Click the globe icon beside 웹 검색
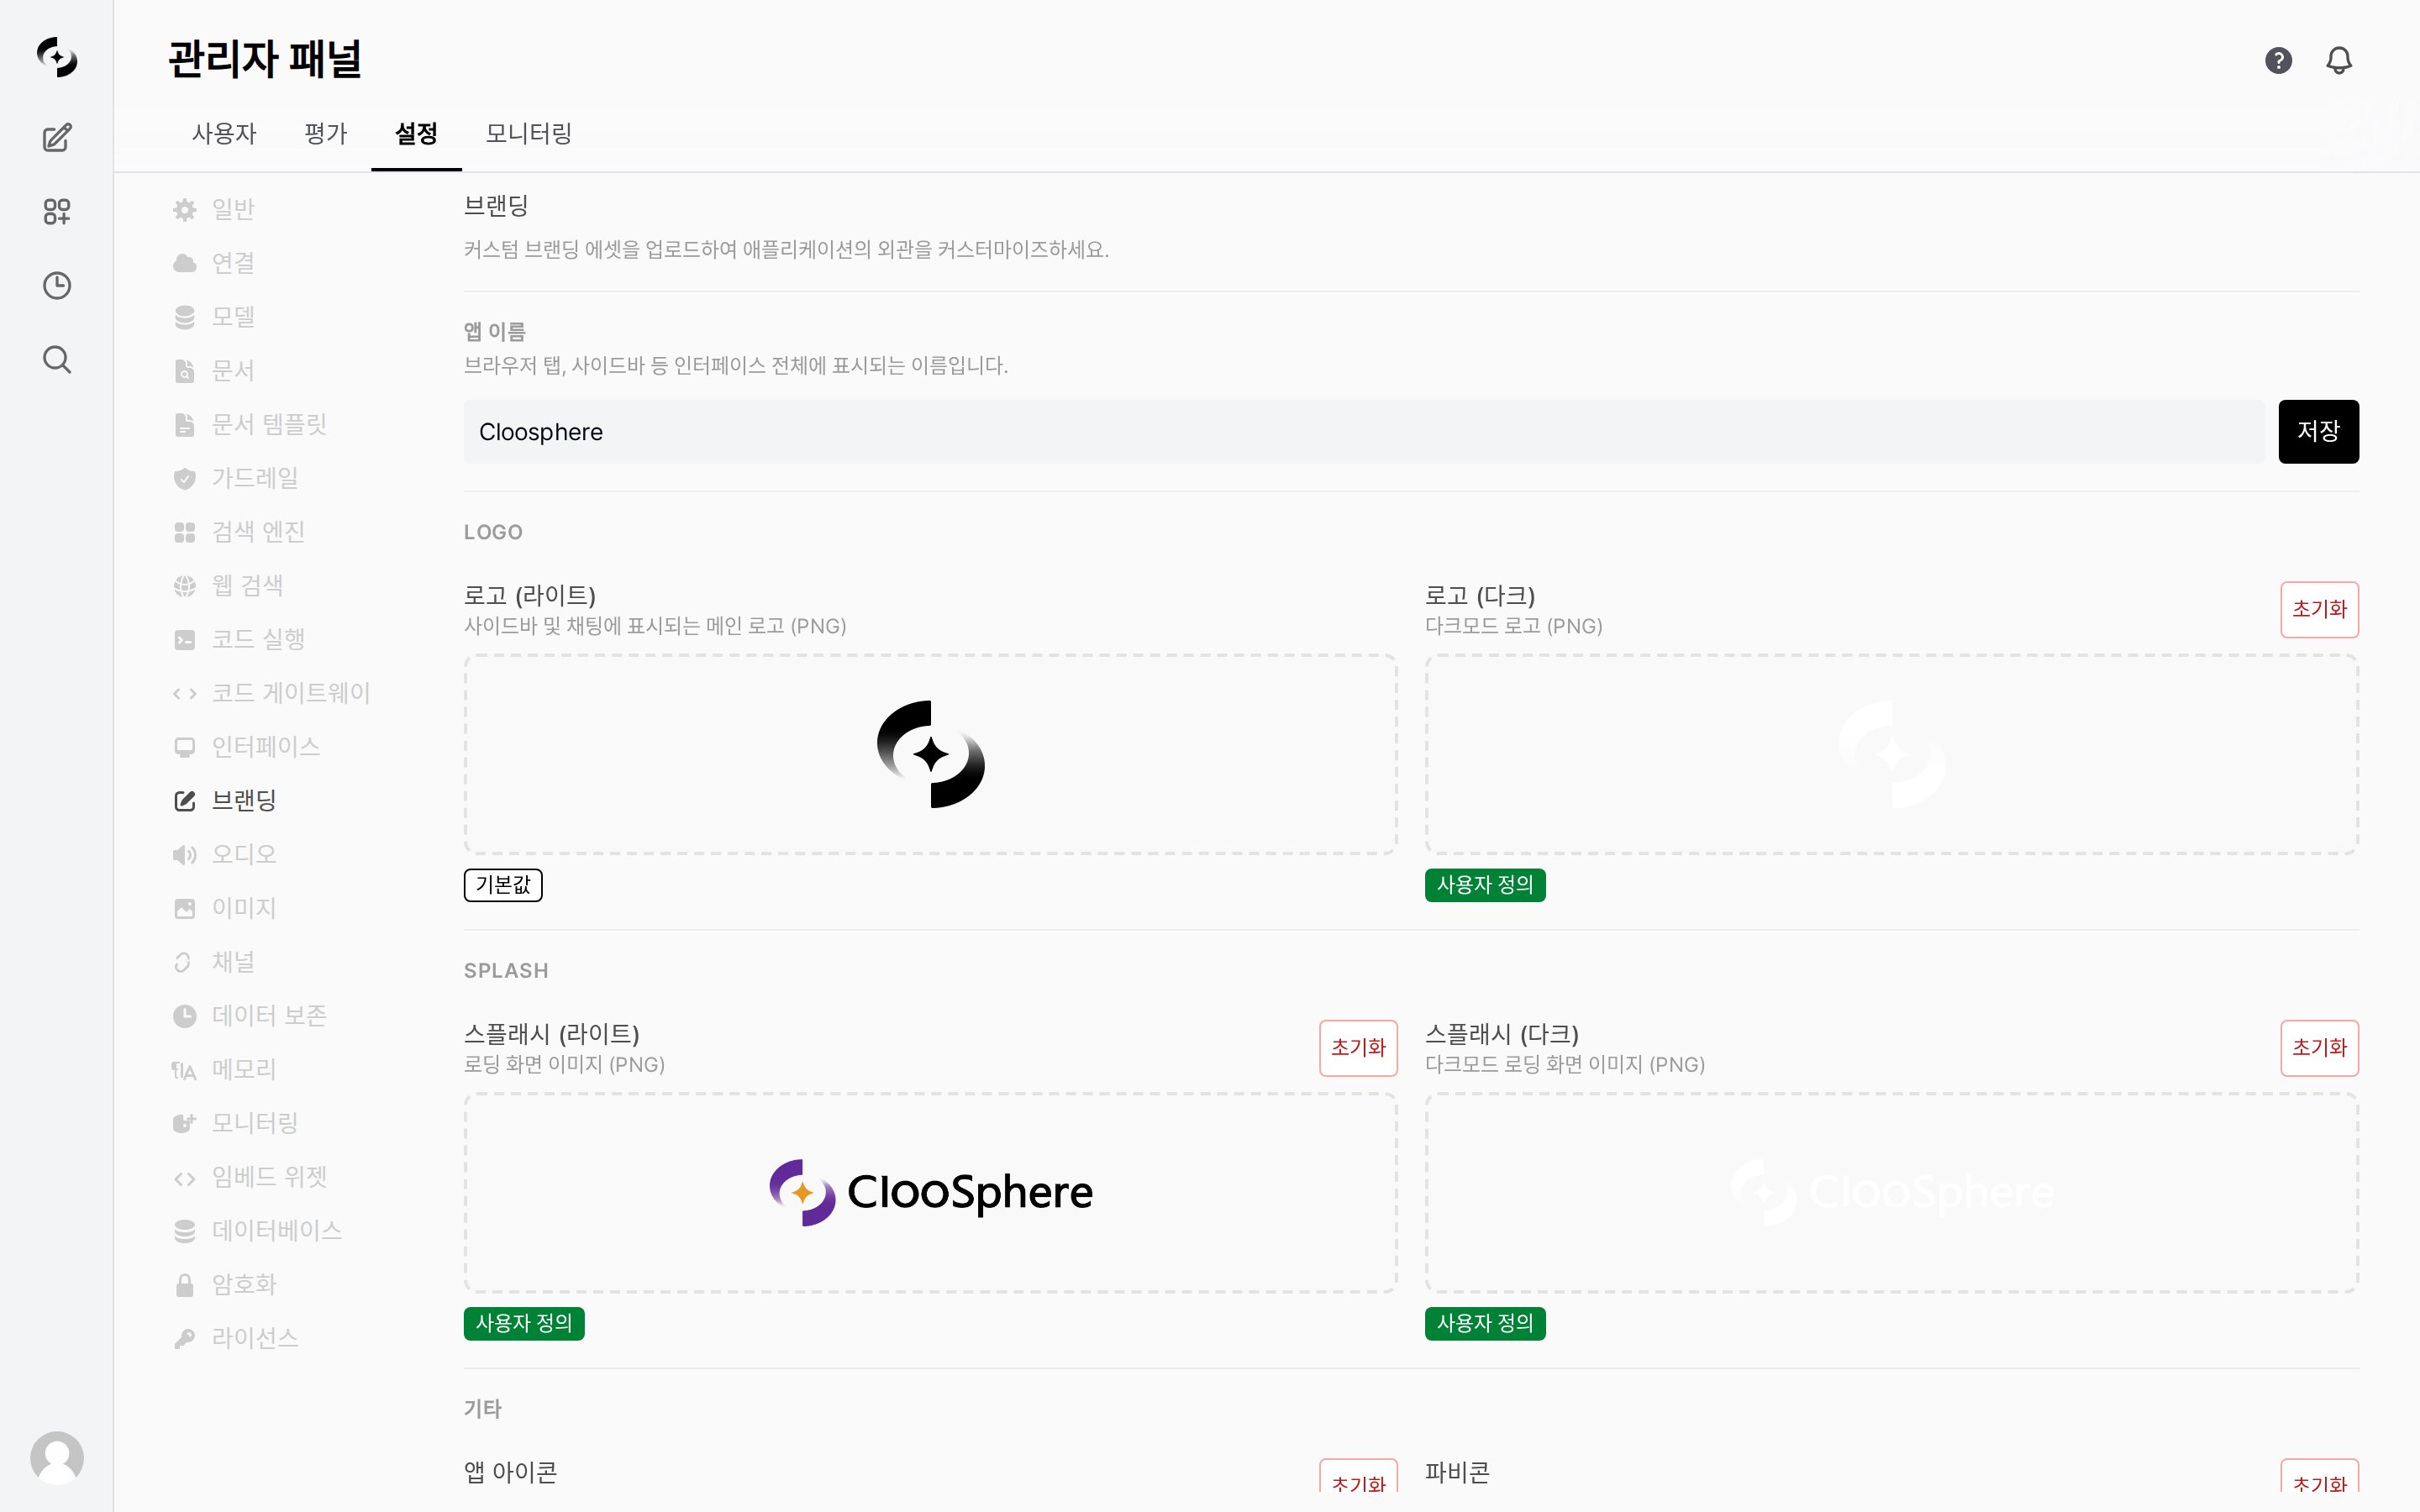 click(185, 586)
